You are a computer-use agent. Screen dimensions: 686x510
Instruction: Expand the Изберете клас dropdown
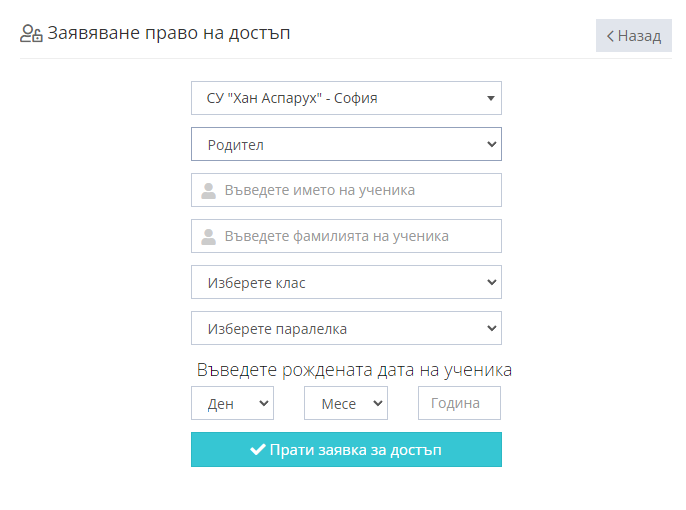pos(346,282)
